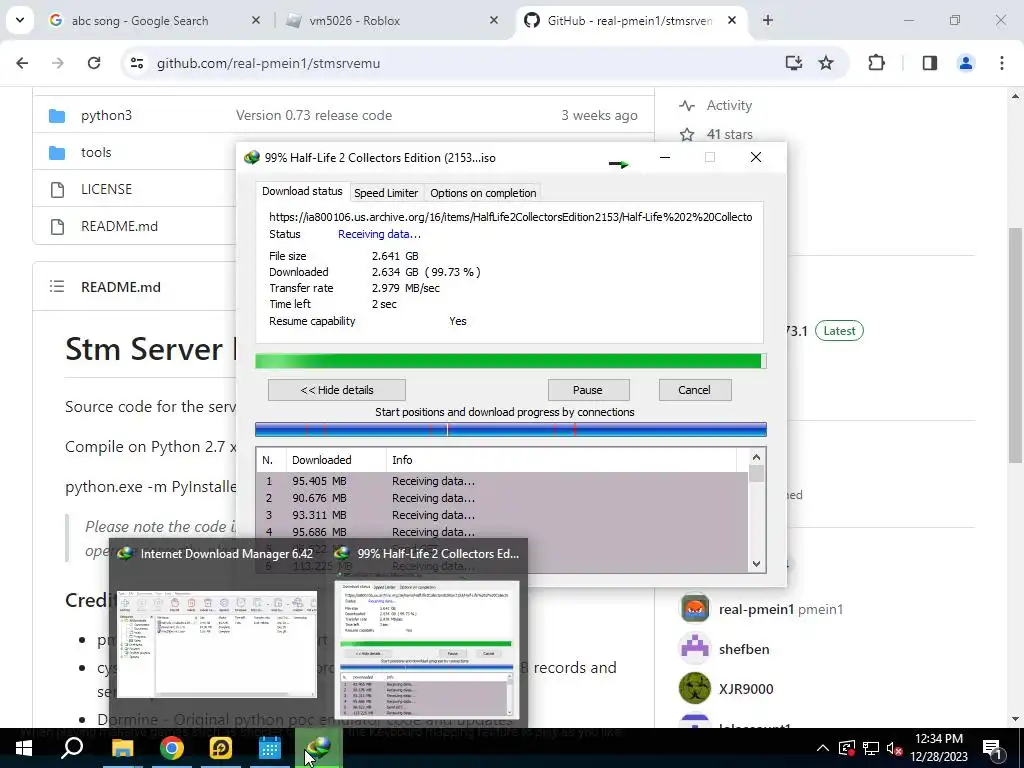Image resolution: width=1024 pixels, height=768 pixels.
Task: Click the install app icon in address bar
Action: tap(793, 63)
